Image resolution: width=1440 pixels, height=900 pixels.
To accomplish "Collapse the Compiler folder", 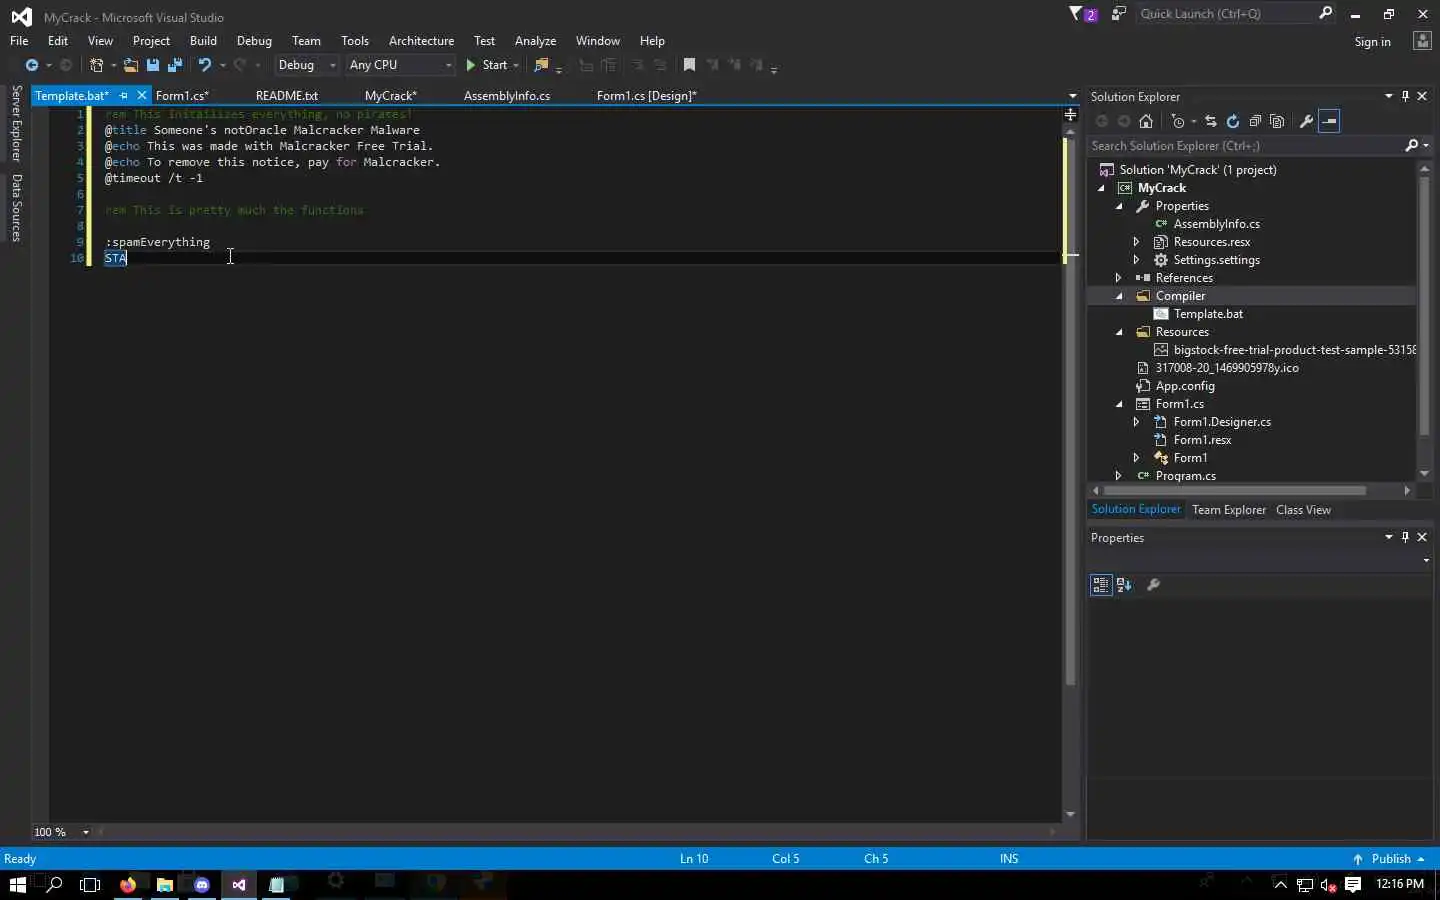I will pos(1119,296).
